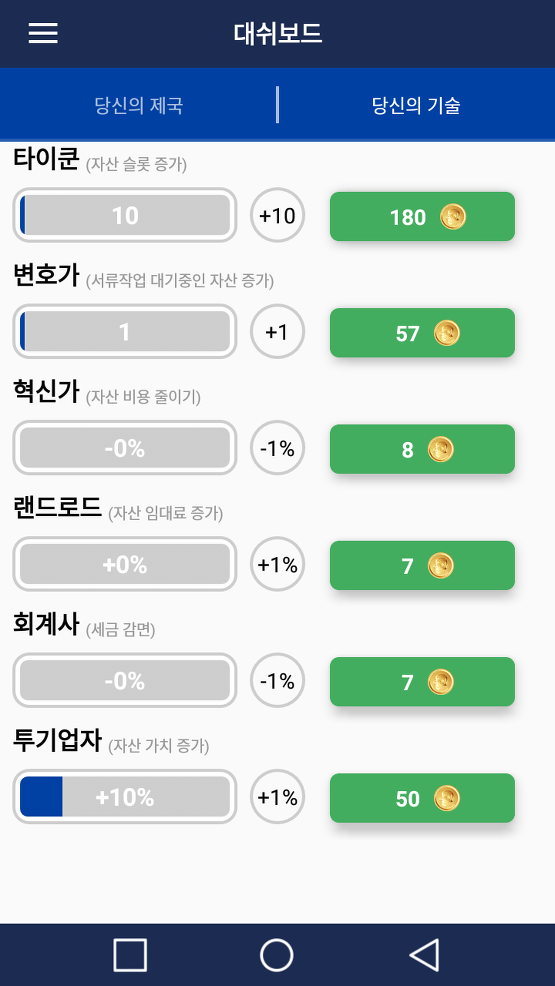This screenshot has width=555, height=986.
Task: Tap the +10 circle for 타이쿤
Action: (x=277, y=216)
